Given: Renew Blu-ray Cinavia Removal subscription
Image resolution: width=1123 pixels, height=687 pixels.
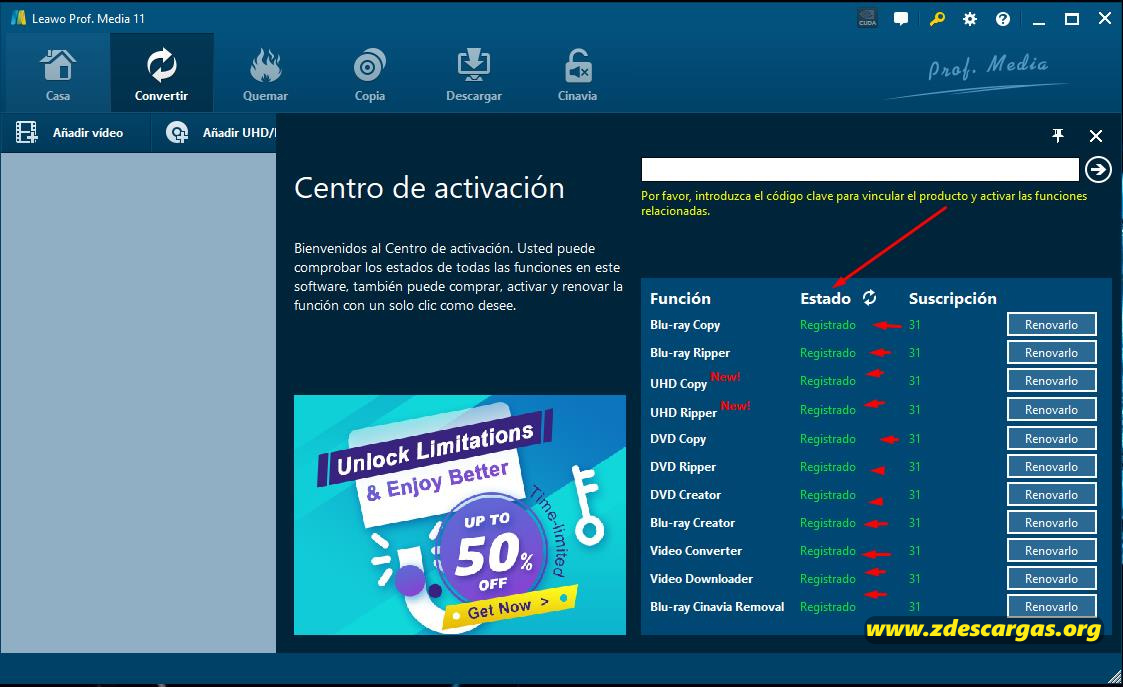Looking at the screenshot, I should pyautogui.click(x=1051, y=606).
